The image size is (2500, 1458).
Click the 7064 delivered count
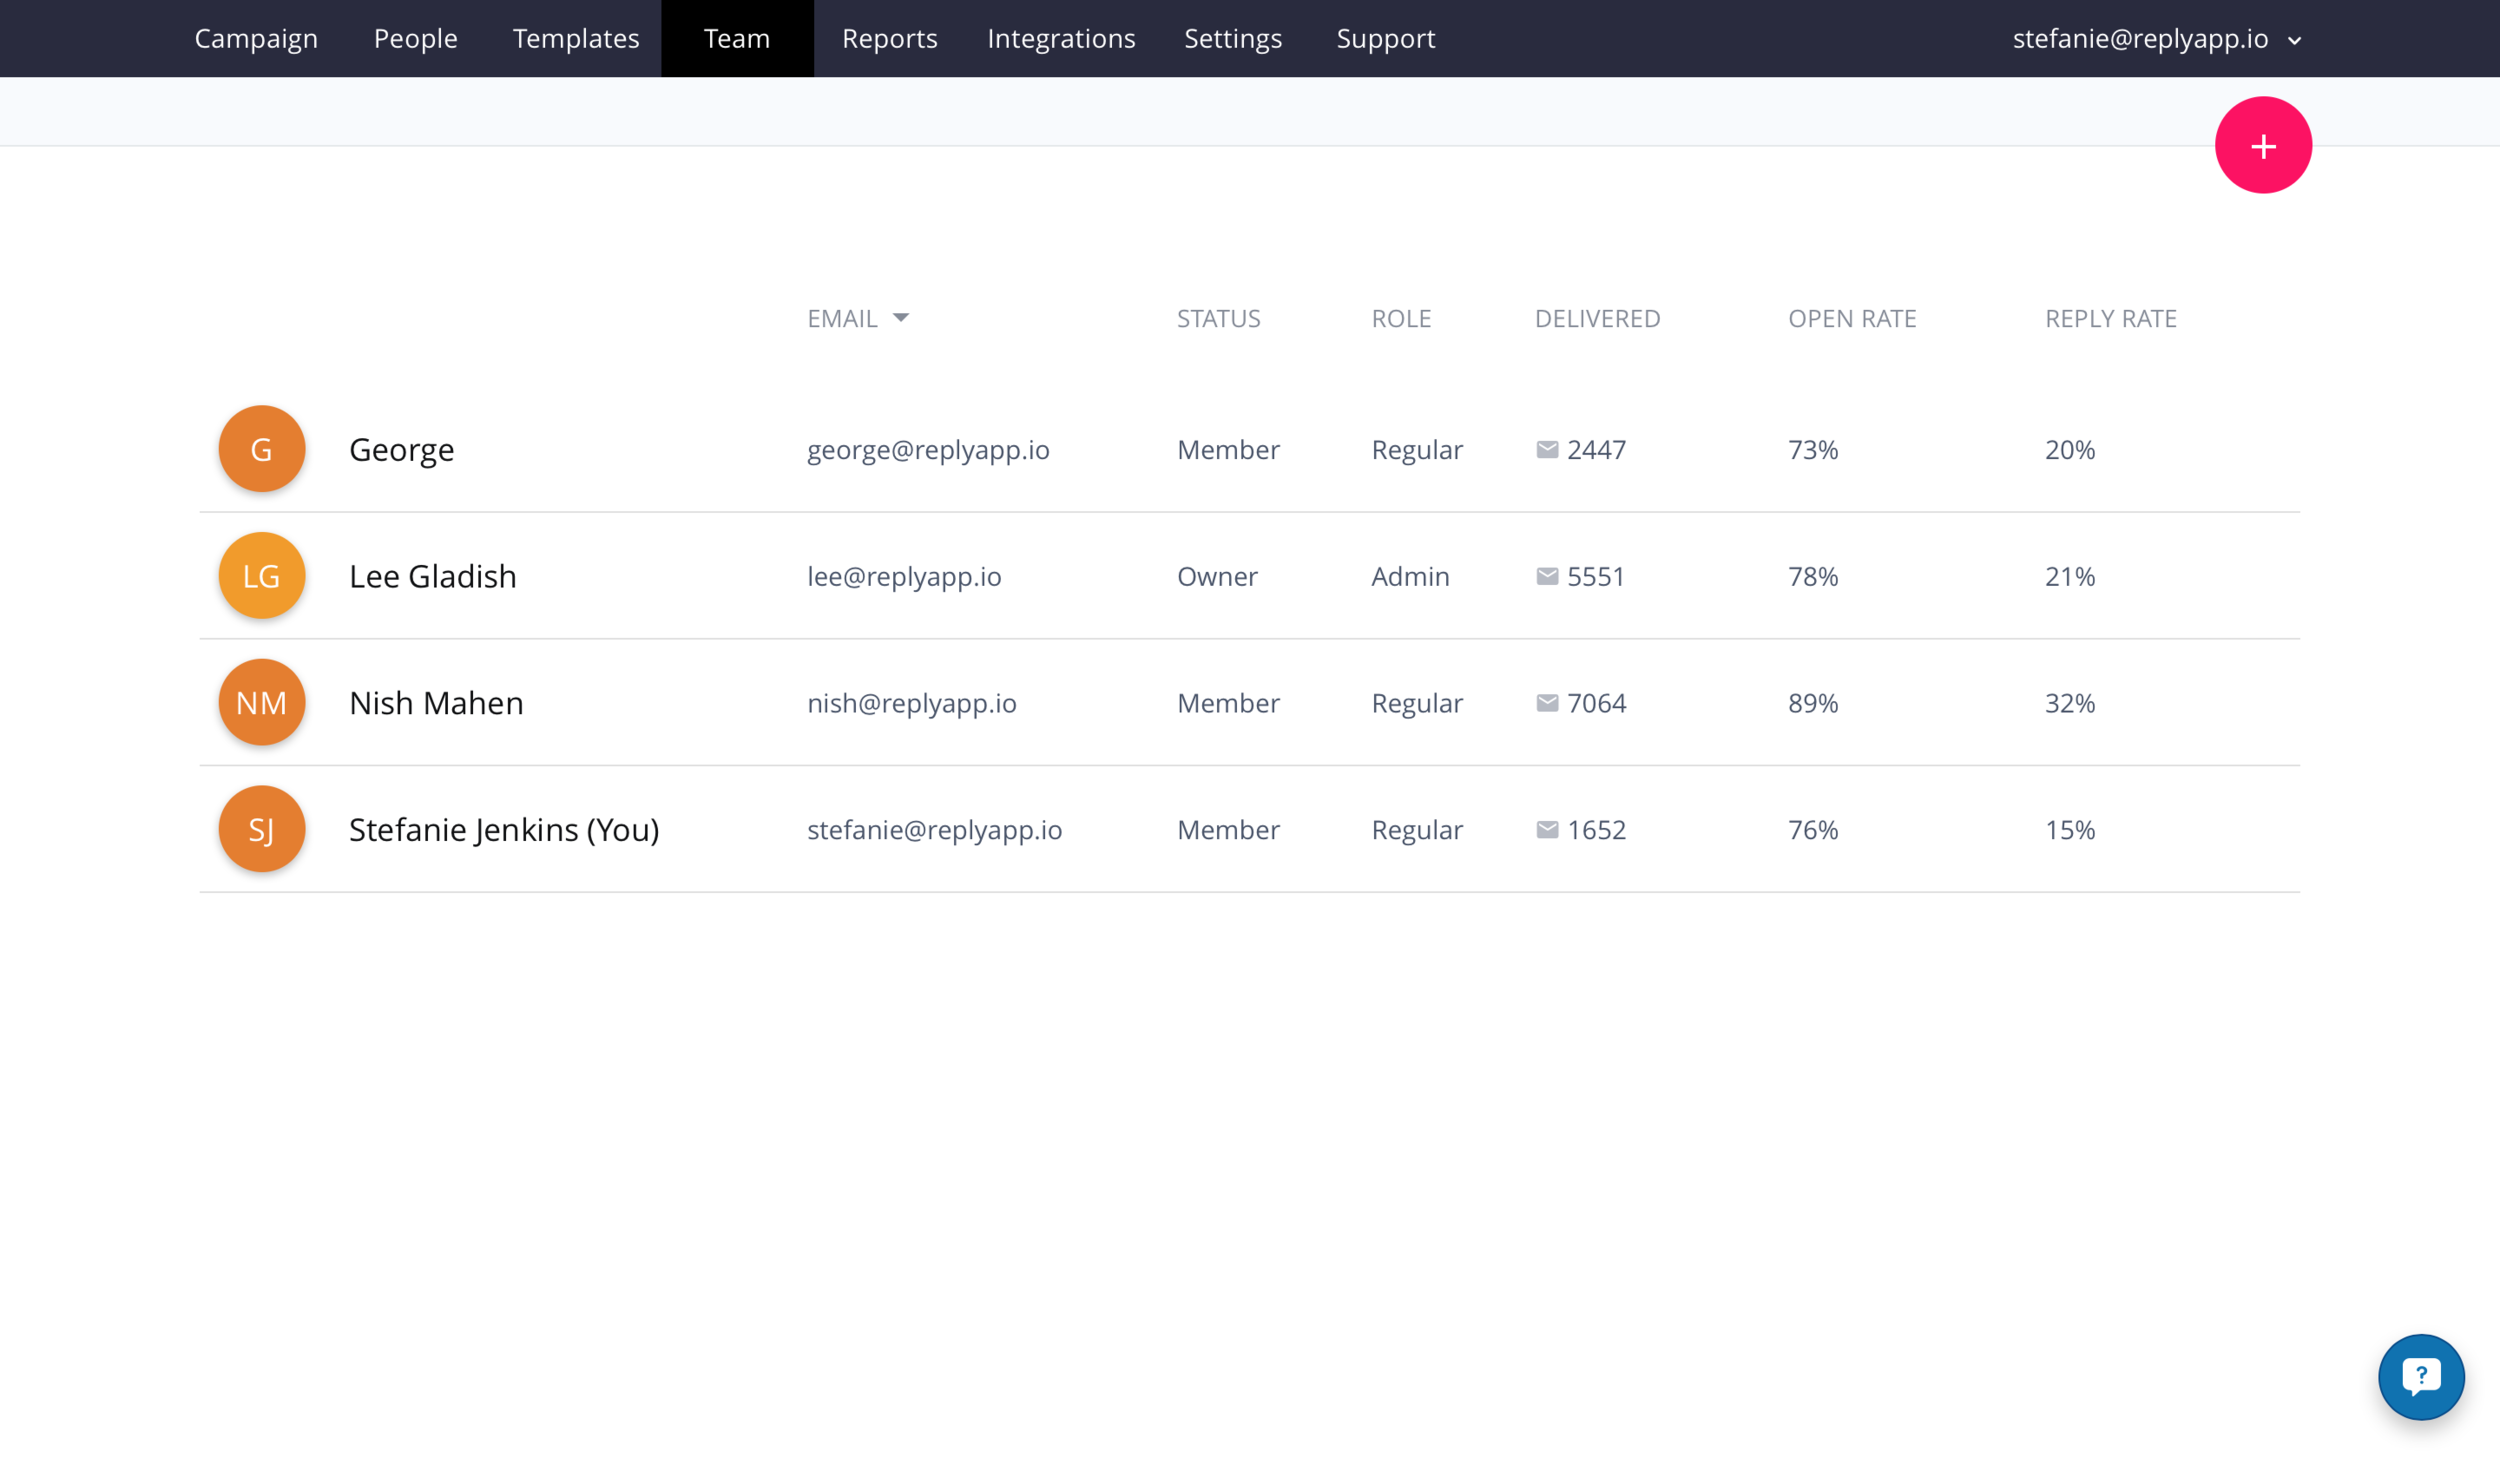pos(1596,704)
